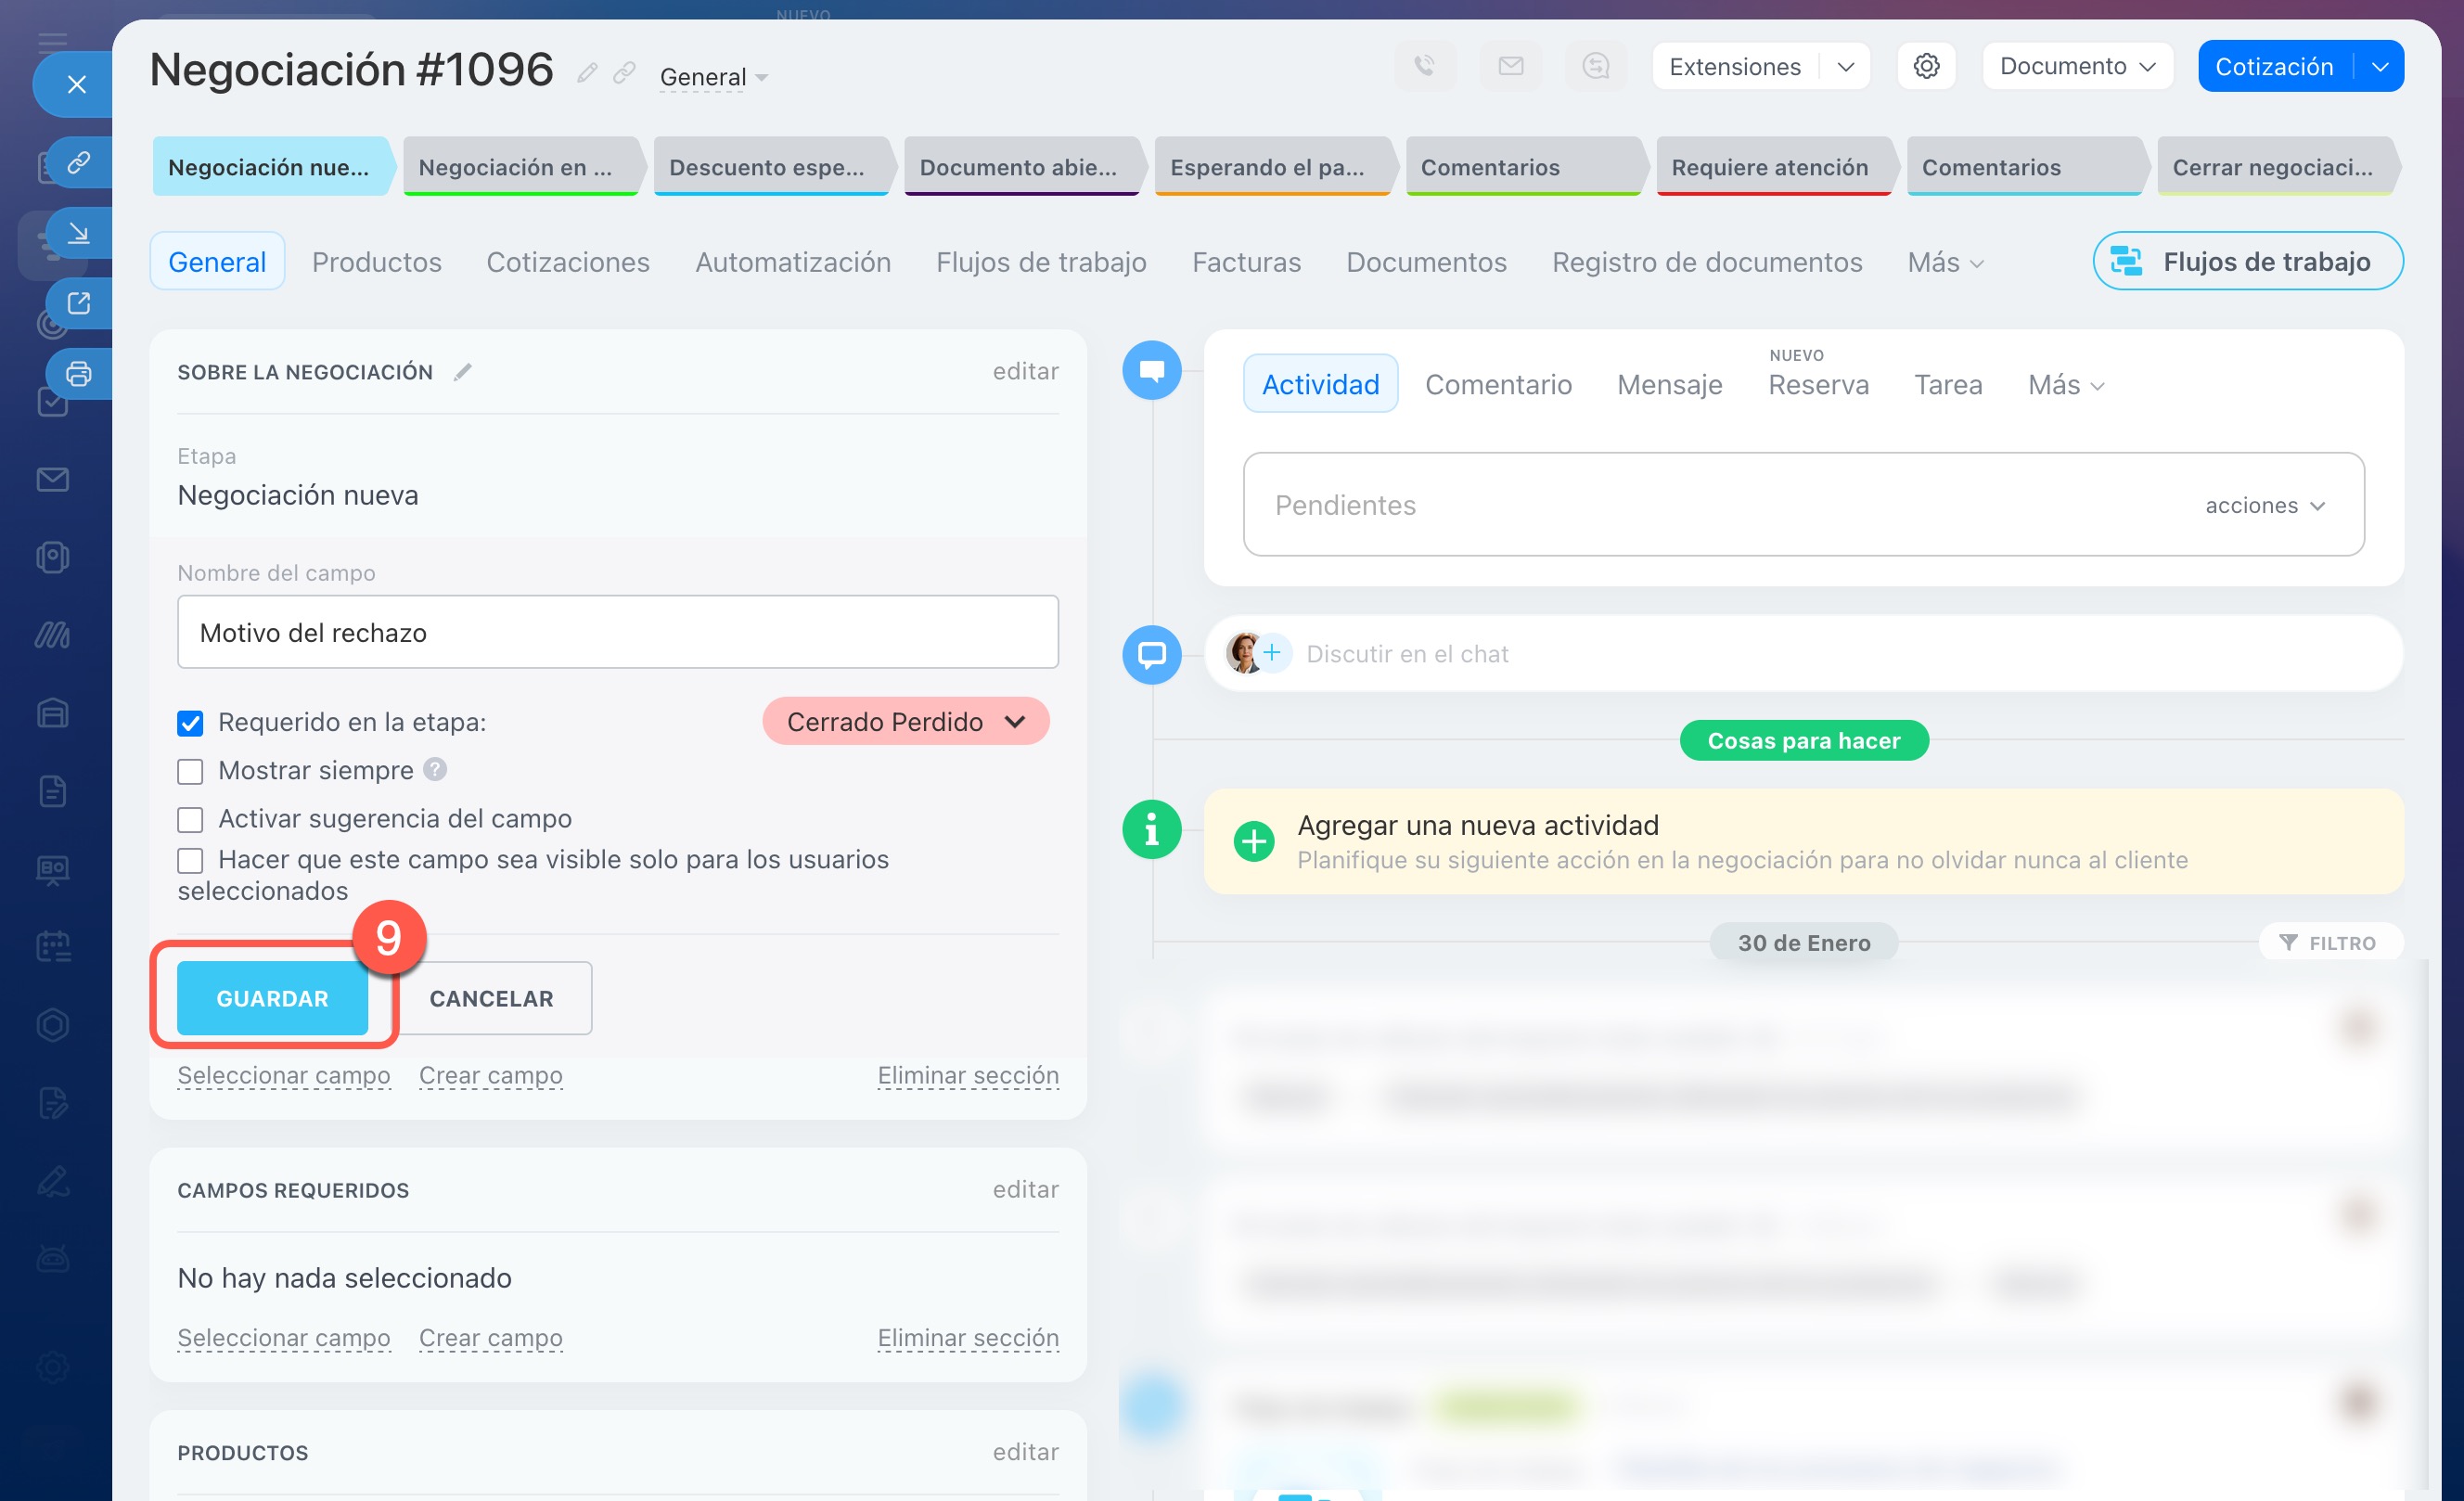Click pencil icon next to Negociación #1096 title
This screenshot has height=1501, width=2464.
tap(588, 72)
